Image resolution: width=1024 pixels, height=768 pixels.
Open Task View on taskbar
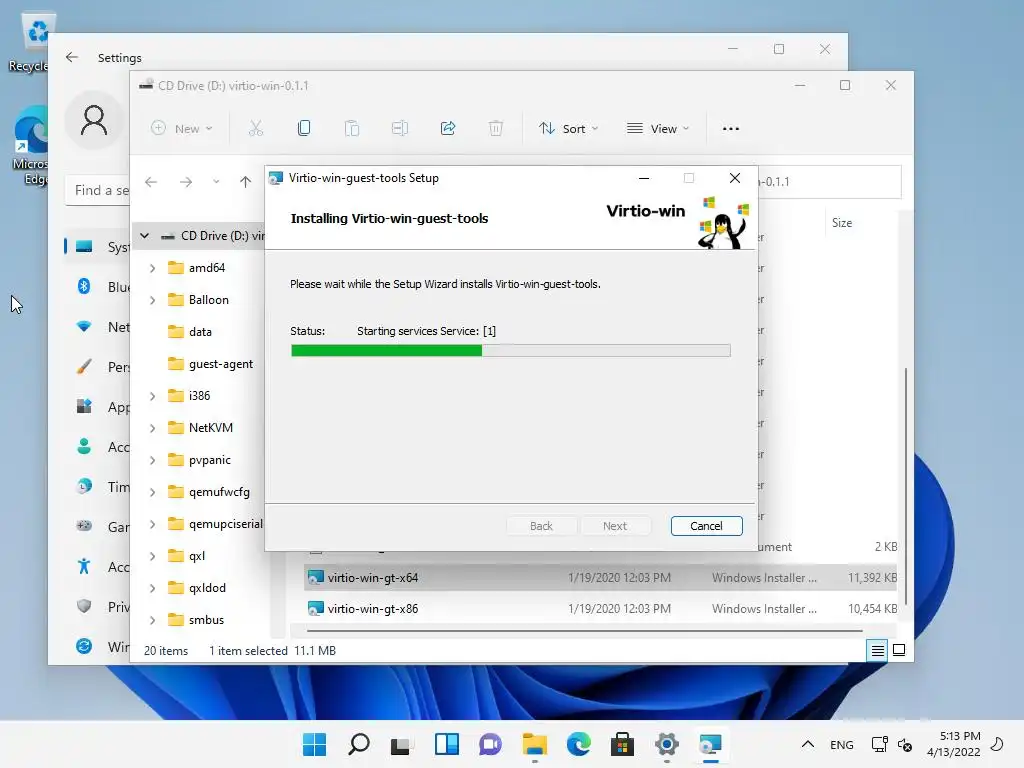[401, 744]
